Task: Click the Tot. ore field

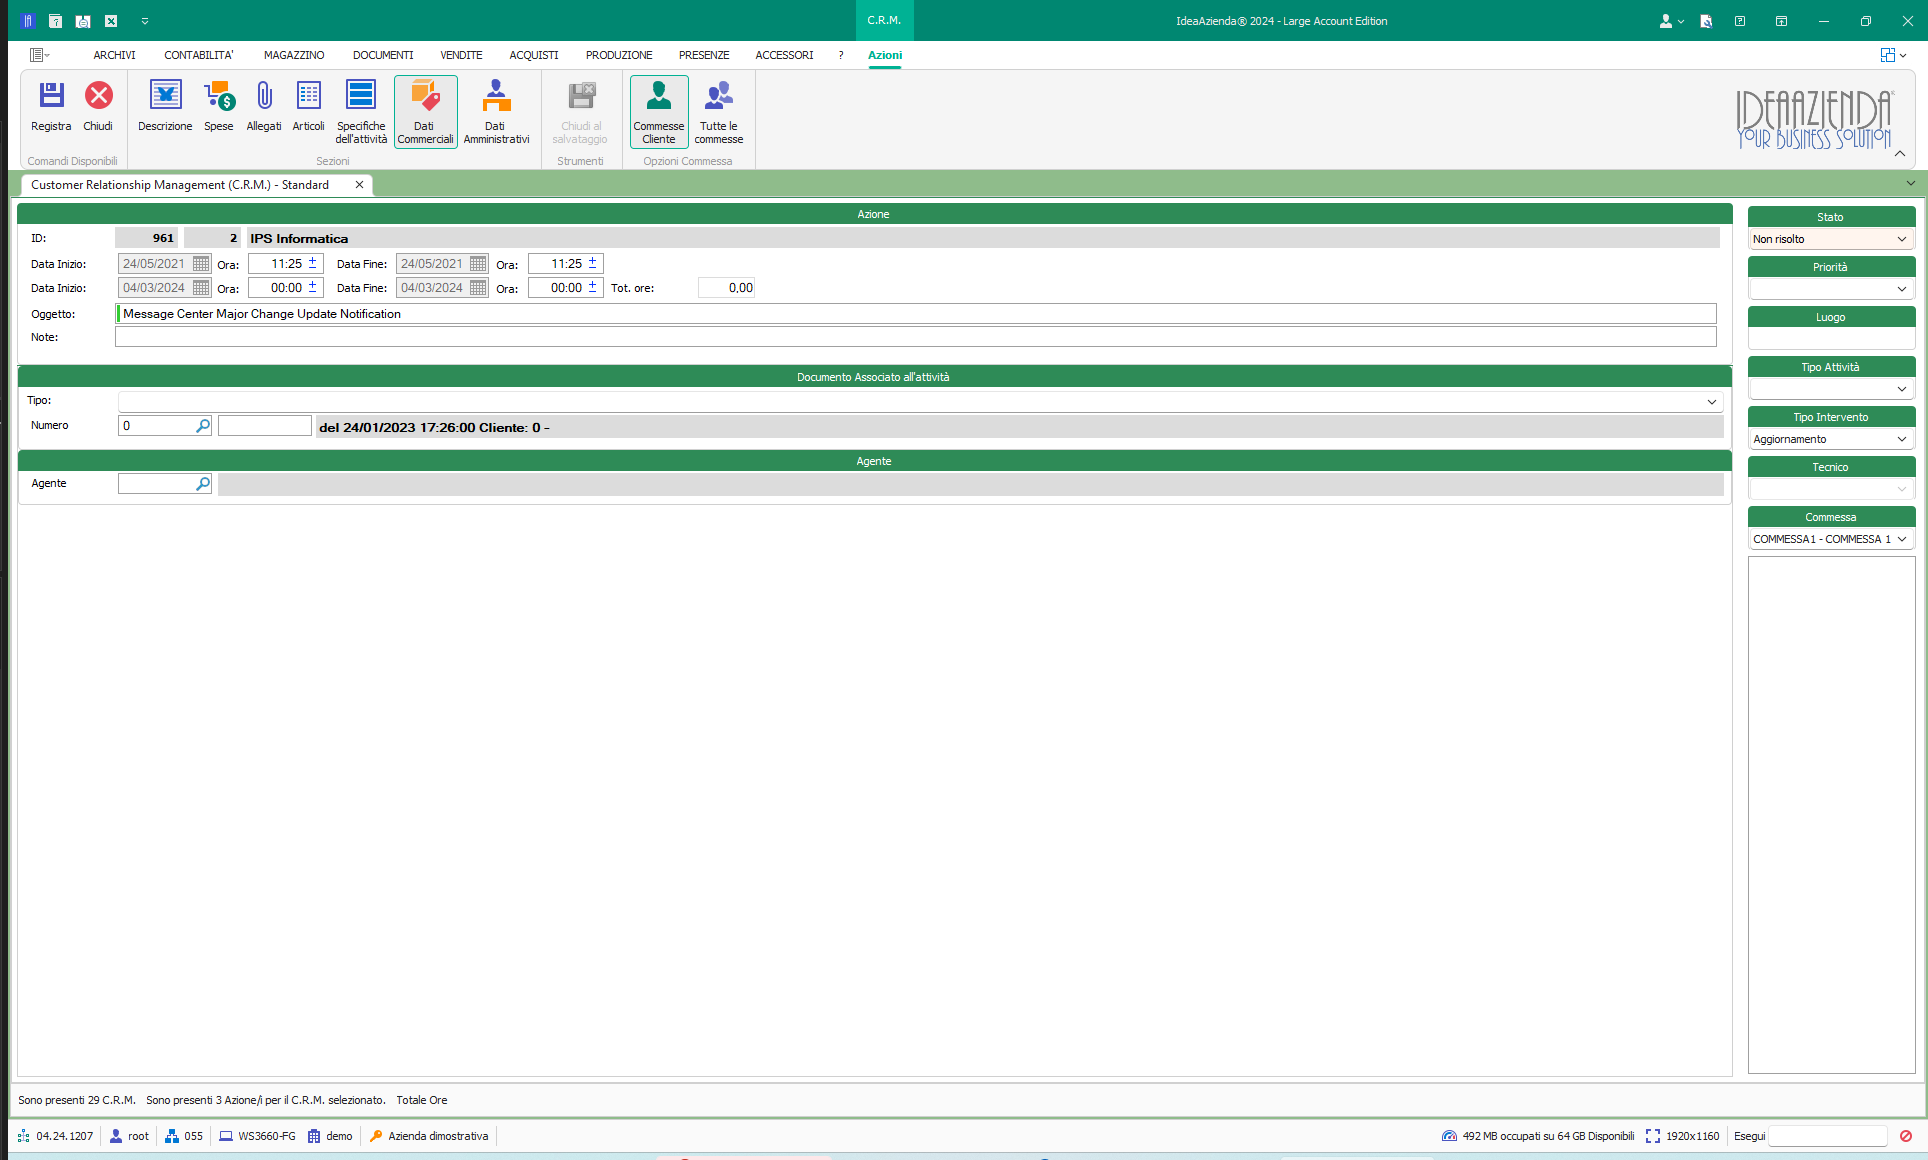Action: tap(727, 288)
